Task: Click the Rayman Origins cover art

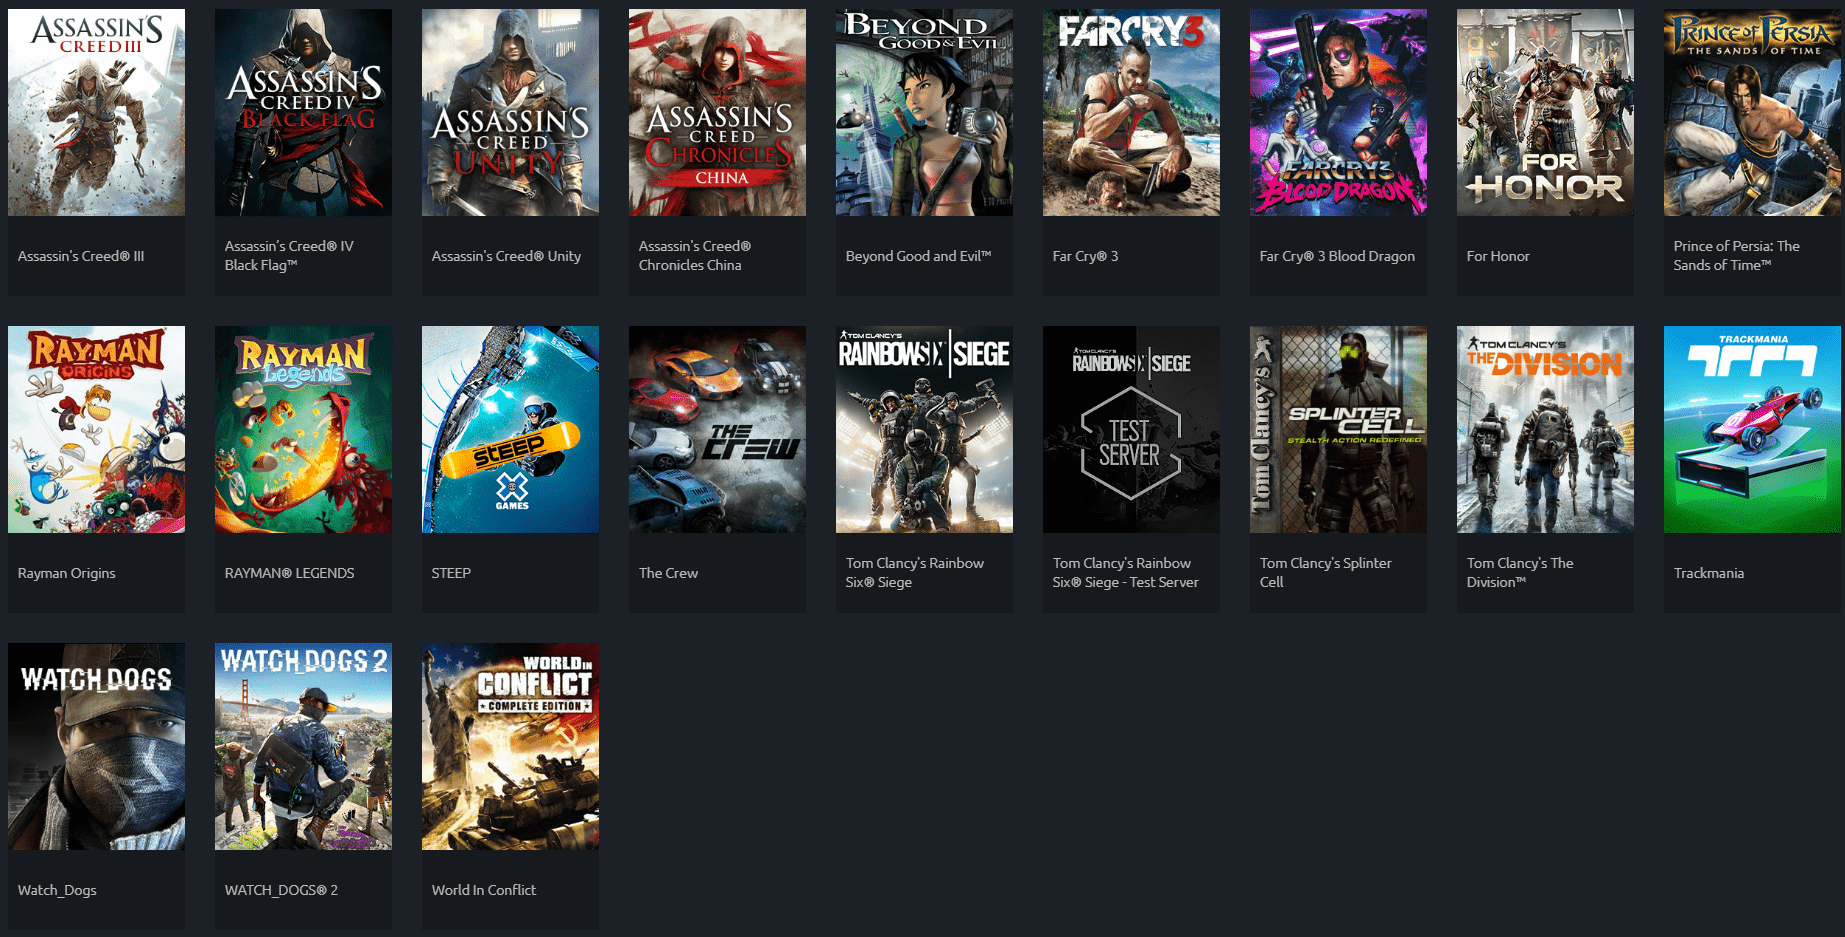Action: (x=96, y=429)
